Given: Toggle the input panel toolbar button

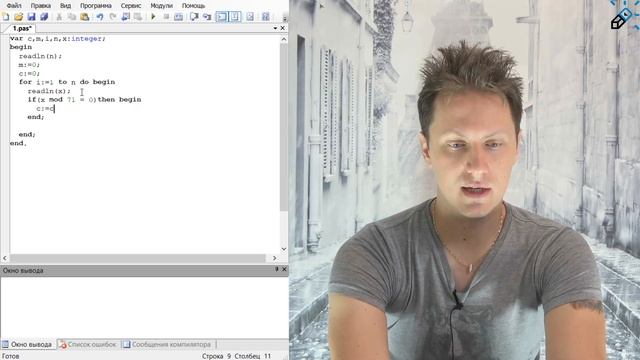Looking at the screenshot, I should (x=235, y=17).
